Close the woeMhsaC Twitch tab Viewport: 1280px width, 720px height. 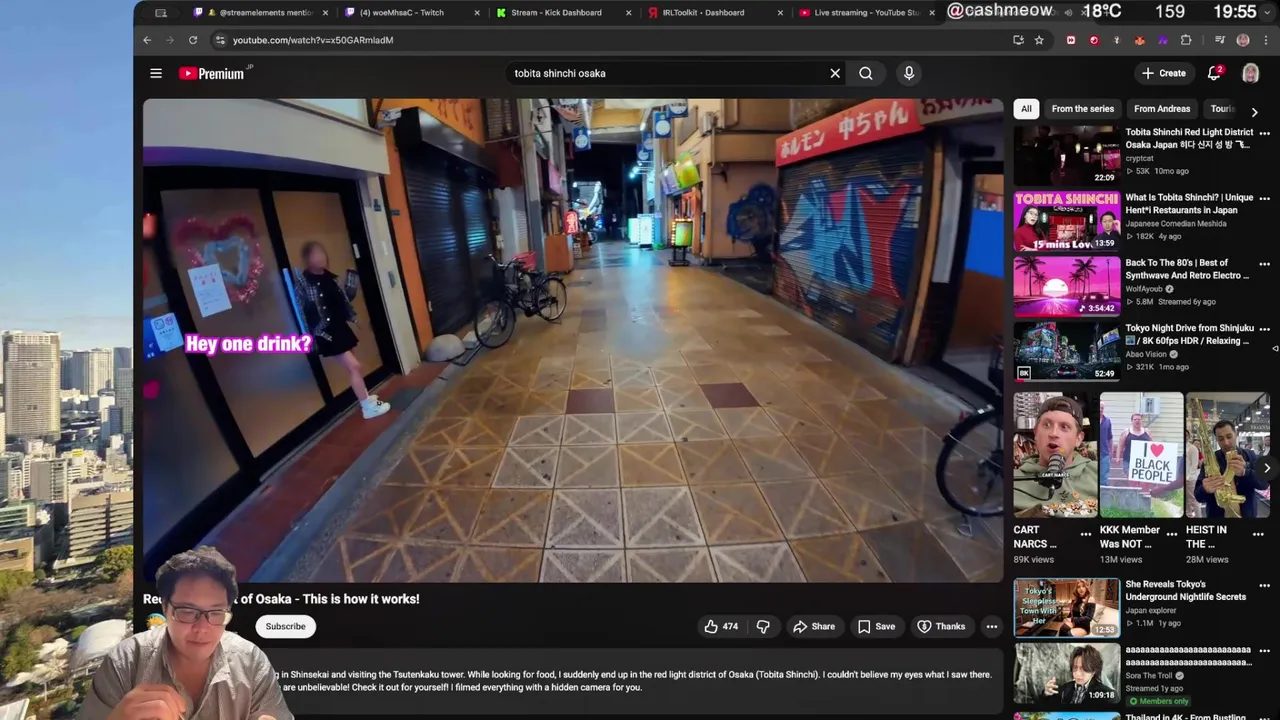(x=477, y=13)
